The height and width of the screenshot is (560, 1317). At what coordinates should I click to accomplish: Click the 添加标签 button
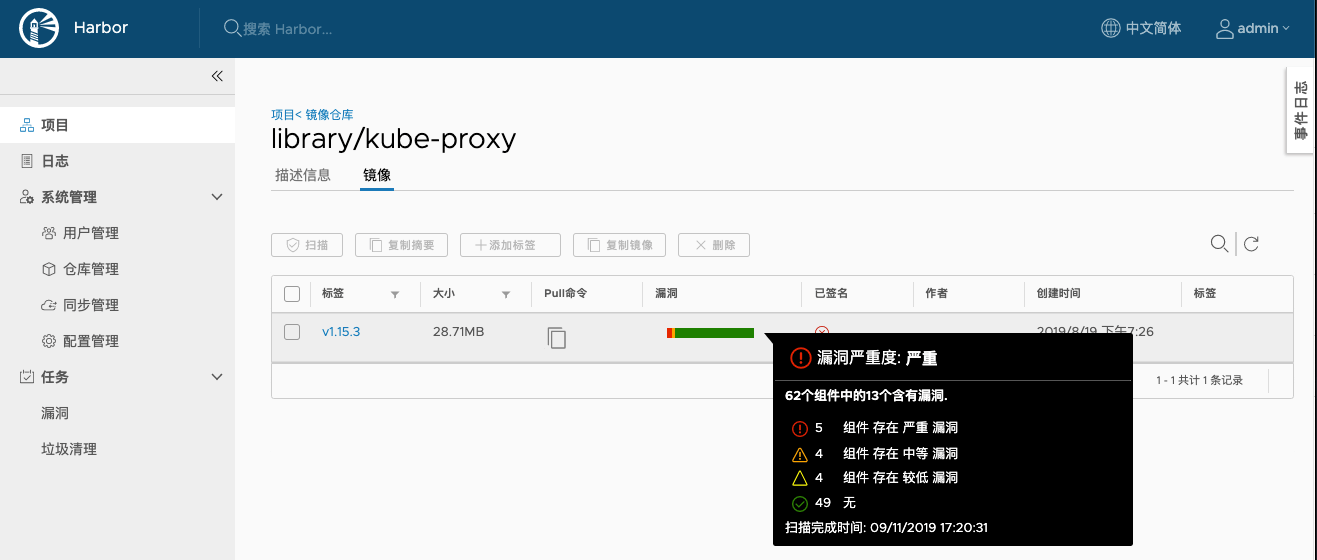click(510, 245)
